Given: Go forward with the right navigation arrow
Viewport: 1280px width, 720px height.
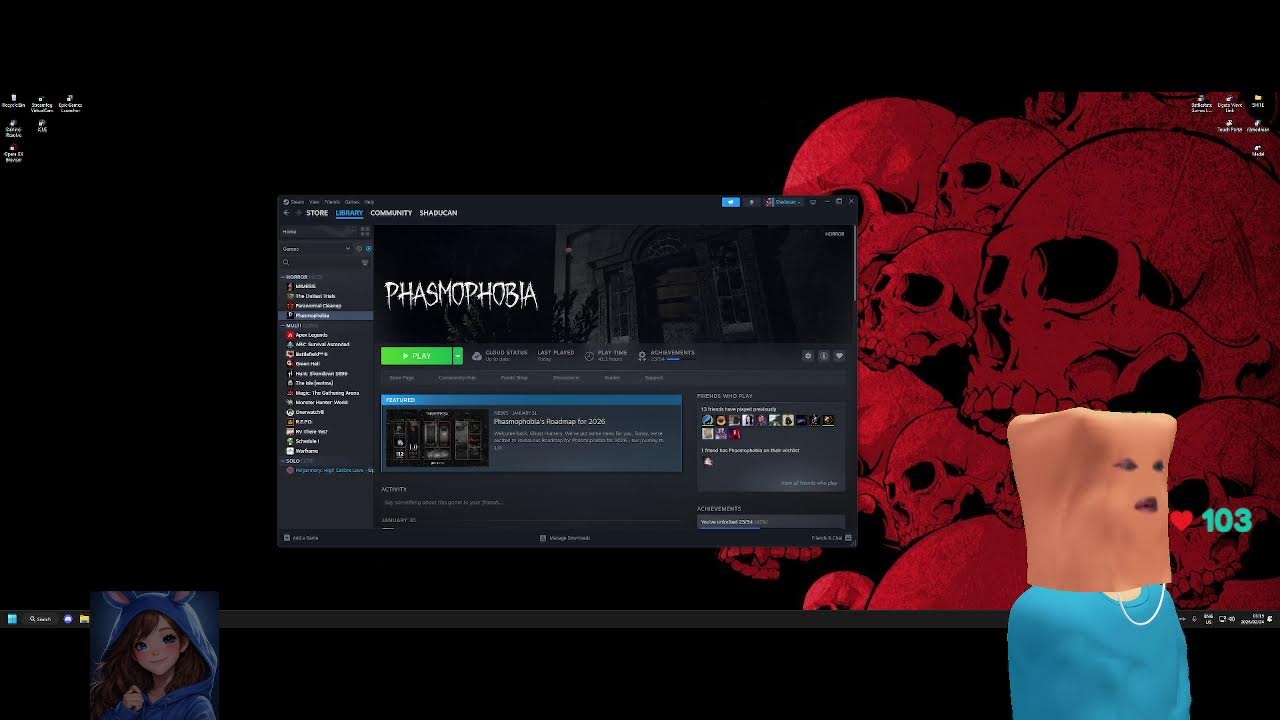Looking at the screenshot, I should (298, 213).
